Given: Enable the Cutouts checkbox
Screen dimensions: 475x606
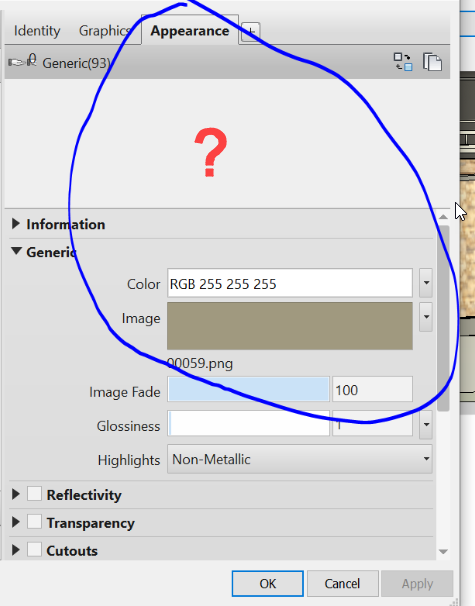Looking at the screenshot, I should tap(34, 550).
